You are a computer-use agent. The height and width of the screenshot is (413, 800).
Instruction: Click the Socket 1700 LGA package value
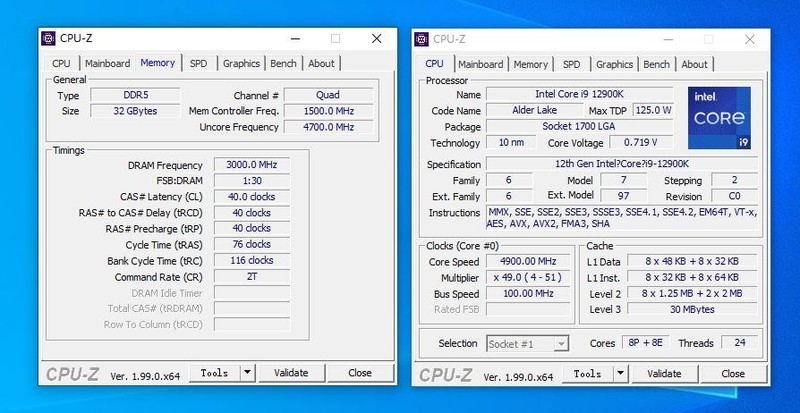pyautogui.click(x=580, y=126)
